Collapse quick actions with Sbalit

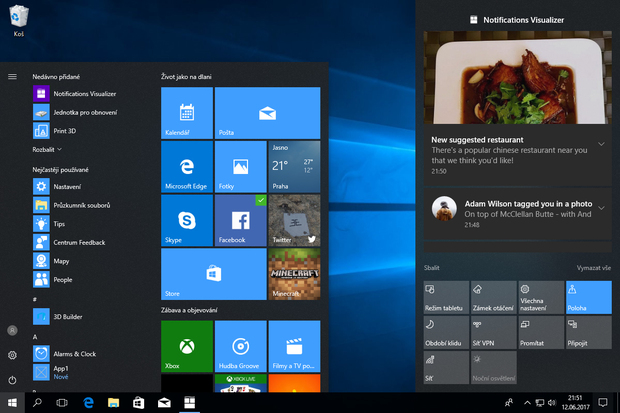[431, 268]
